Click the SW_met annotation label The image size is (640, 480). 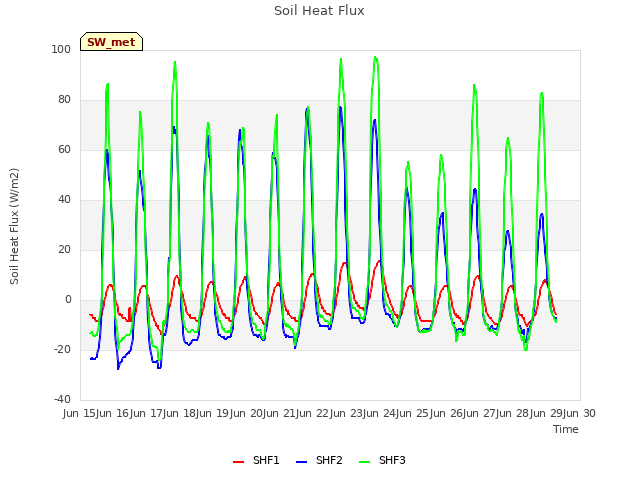111,42
